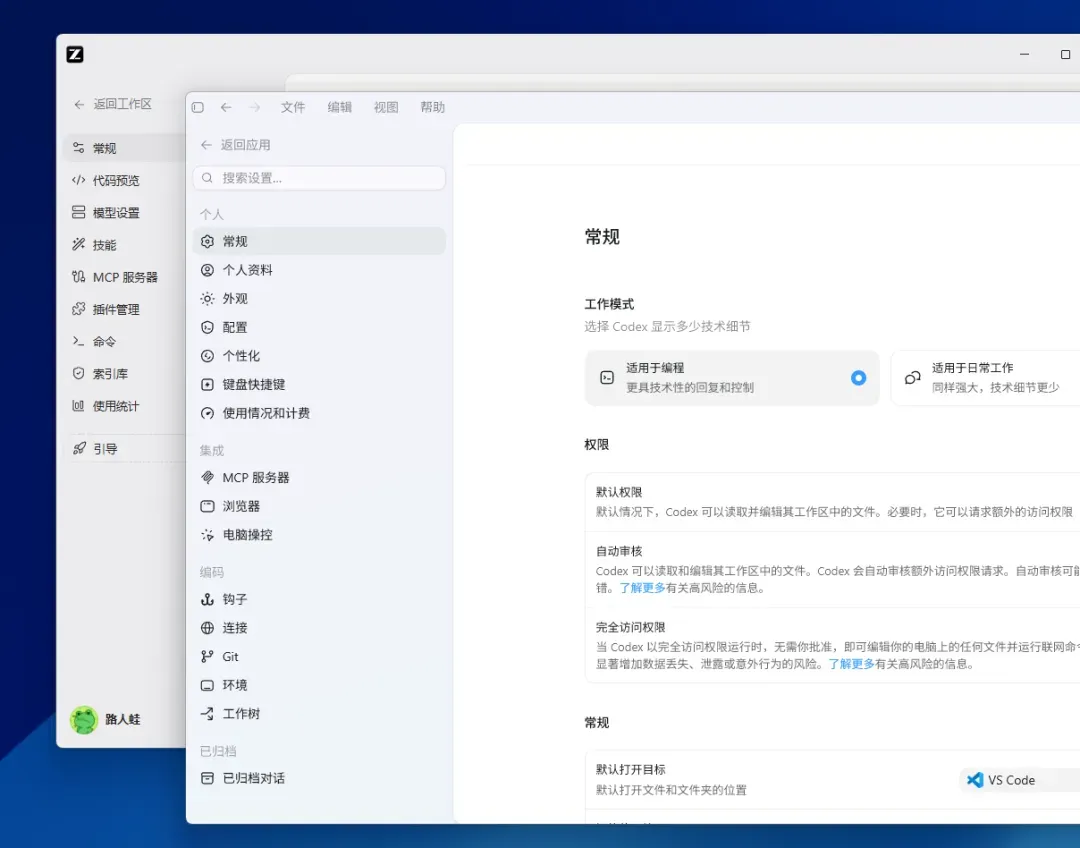Select the 适用于编程 work mode radio
The height and width of the screenshot is (848, 1080).
[858, 378]
